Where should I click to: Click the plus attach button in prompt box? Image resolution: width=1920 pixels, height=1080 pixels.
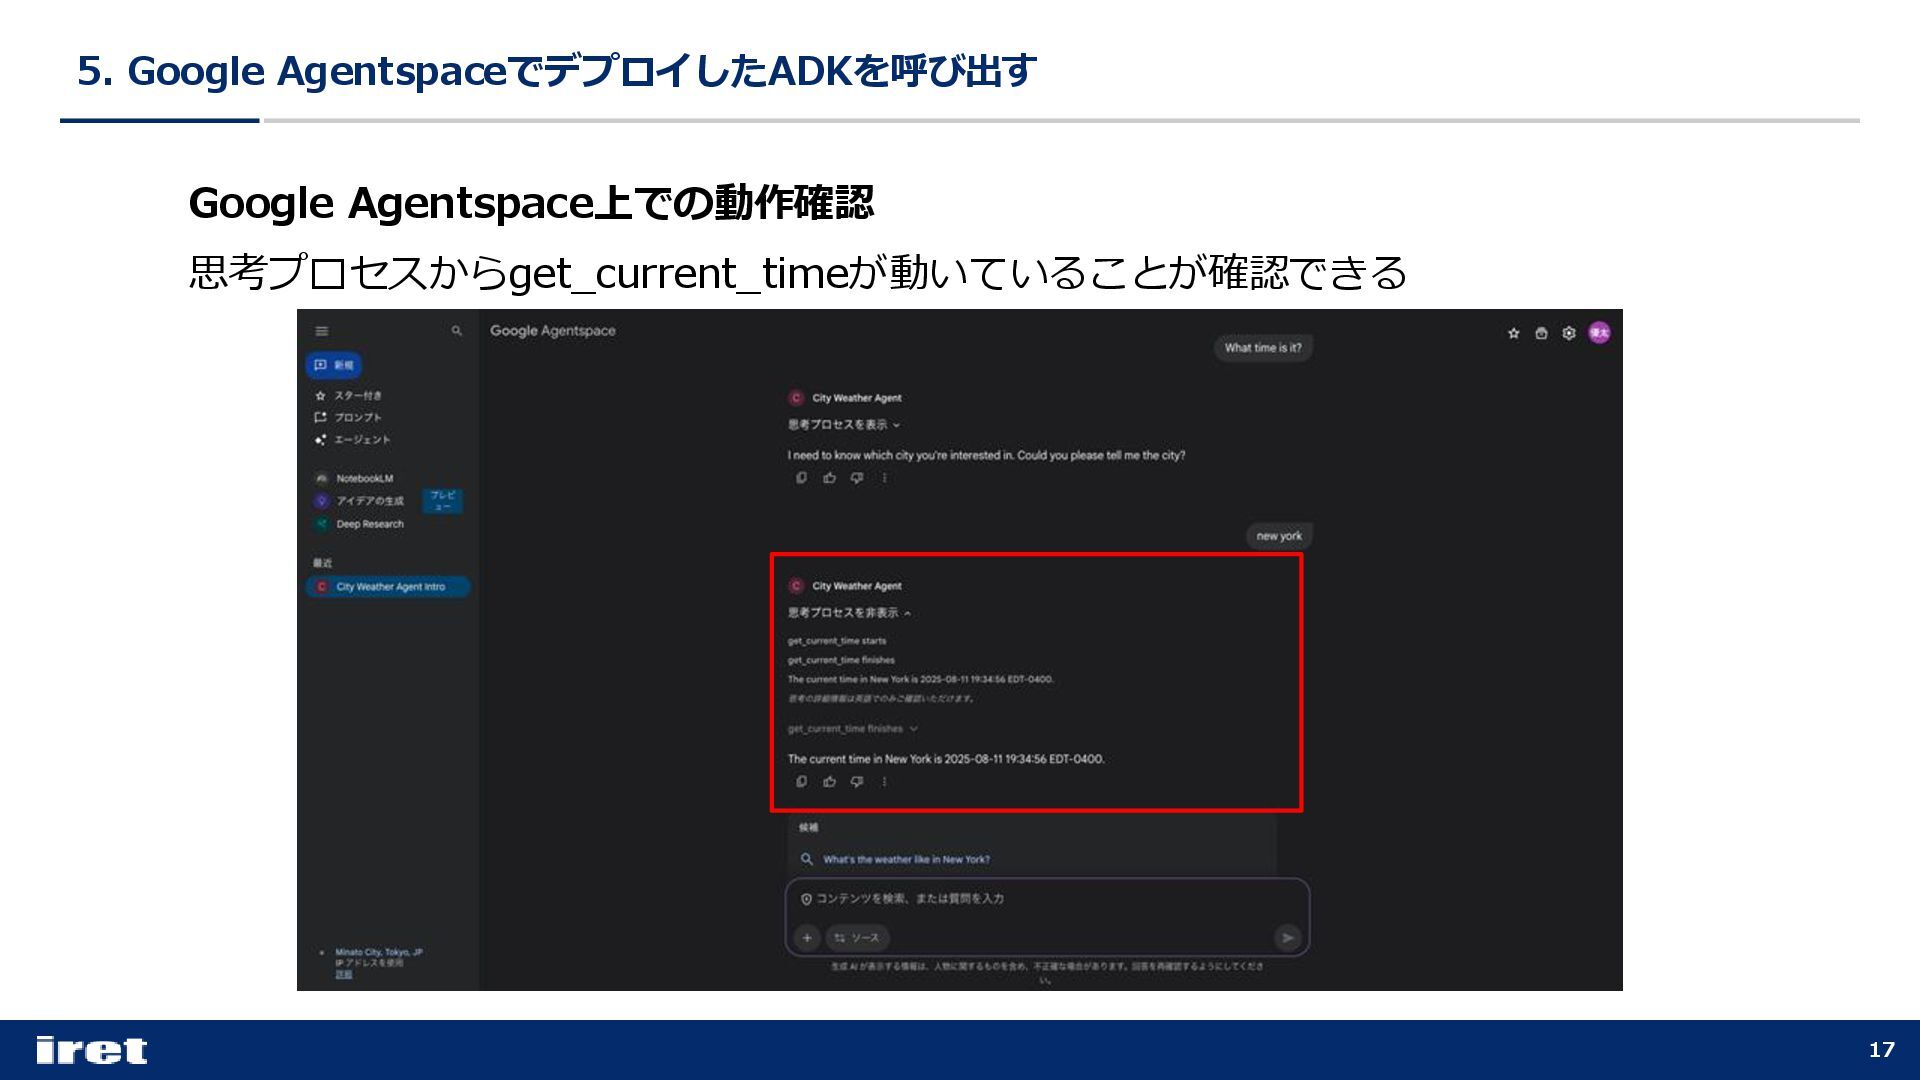[x=807, y=938]
